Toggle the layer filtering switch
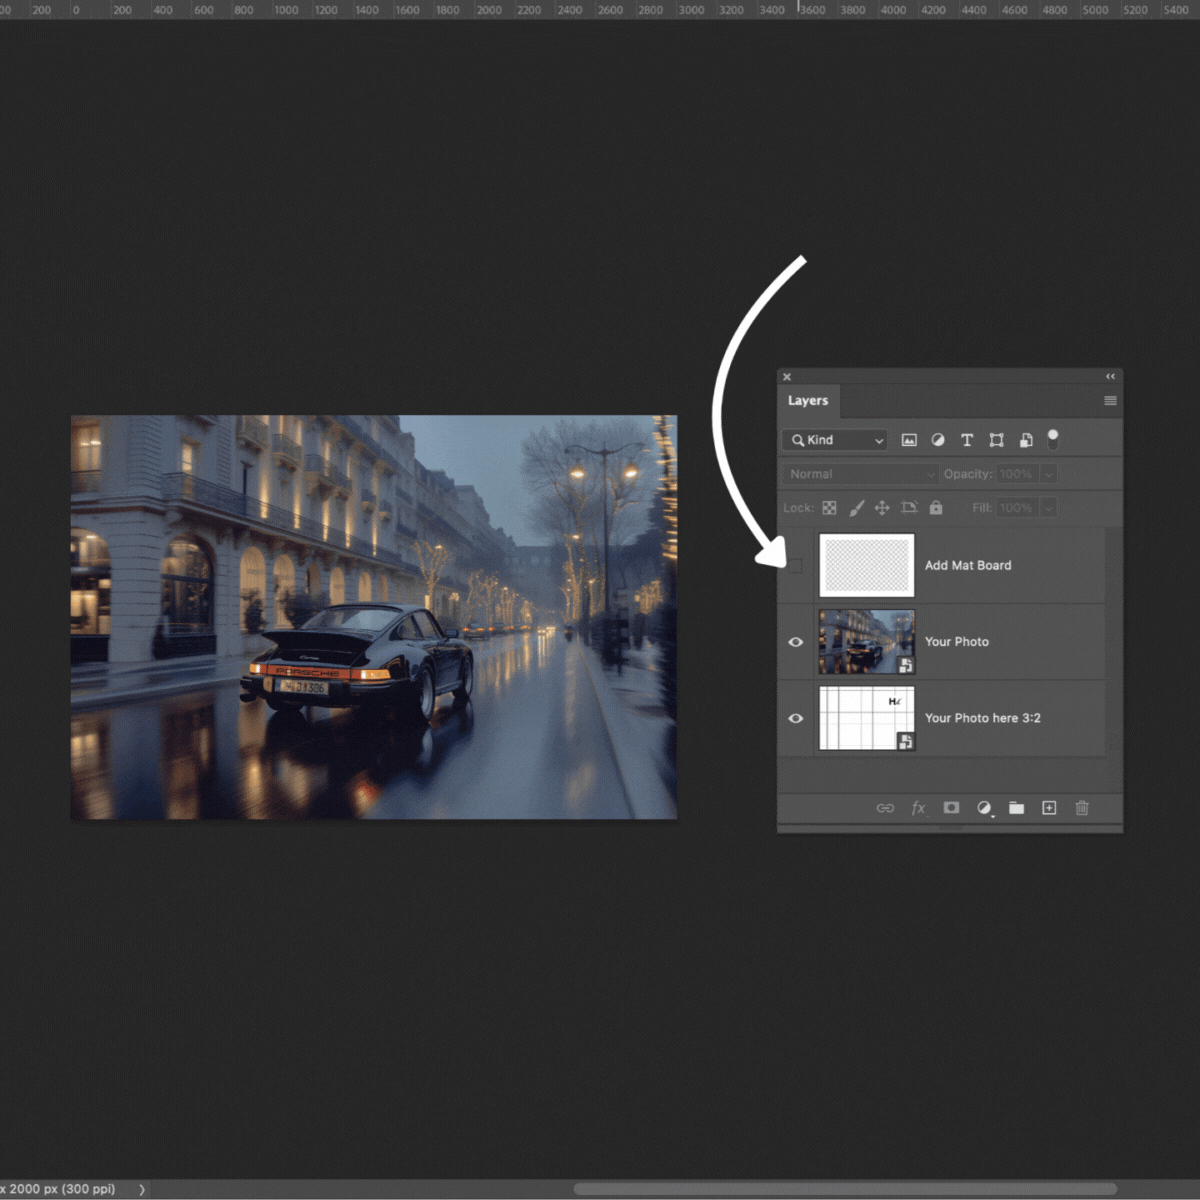1200x1200 pixels. pos(1053,440)
